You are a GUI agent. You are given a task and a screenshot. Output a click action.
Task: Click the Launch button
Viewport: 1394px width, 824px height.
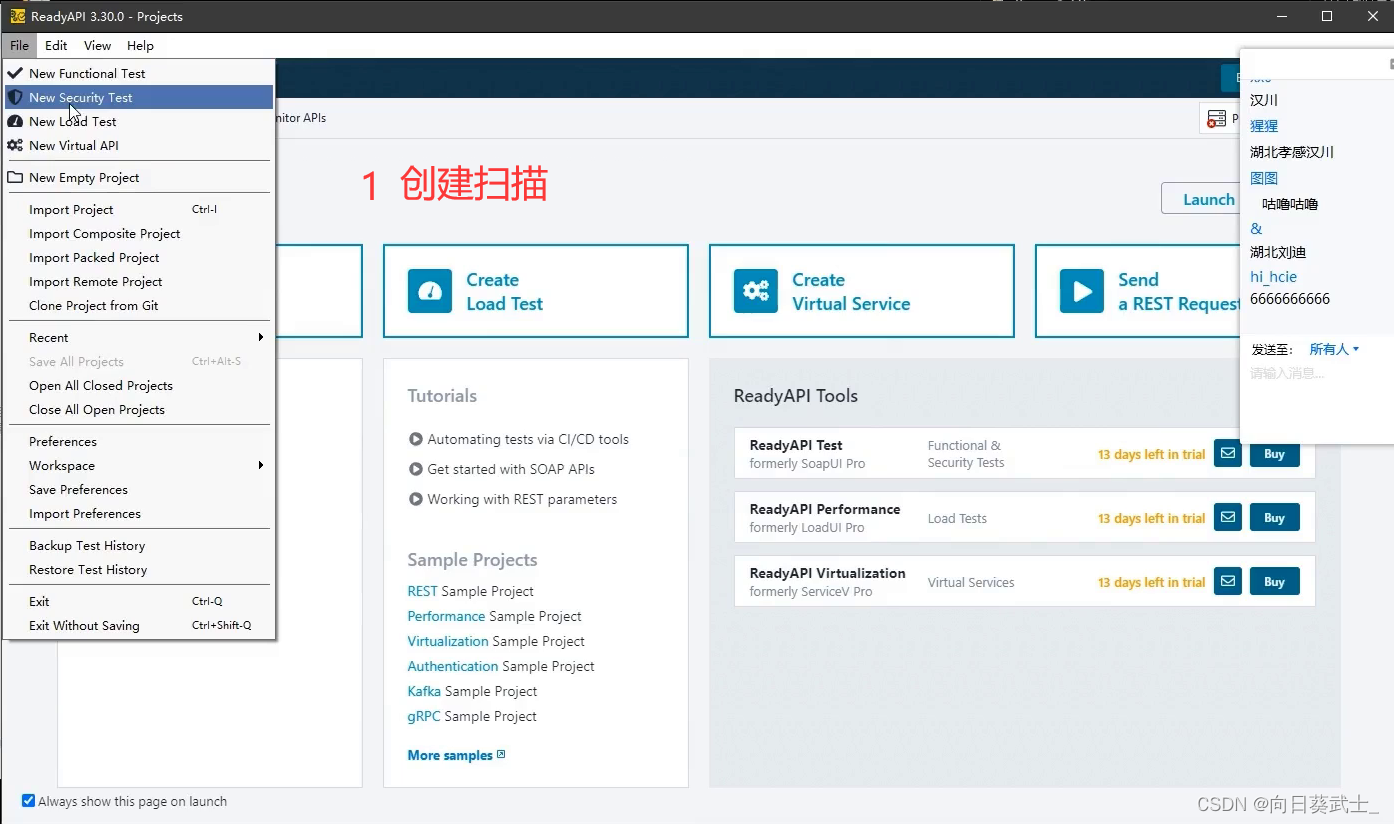1201,199
